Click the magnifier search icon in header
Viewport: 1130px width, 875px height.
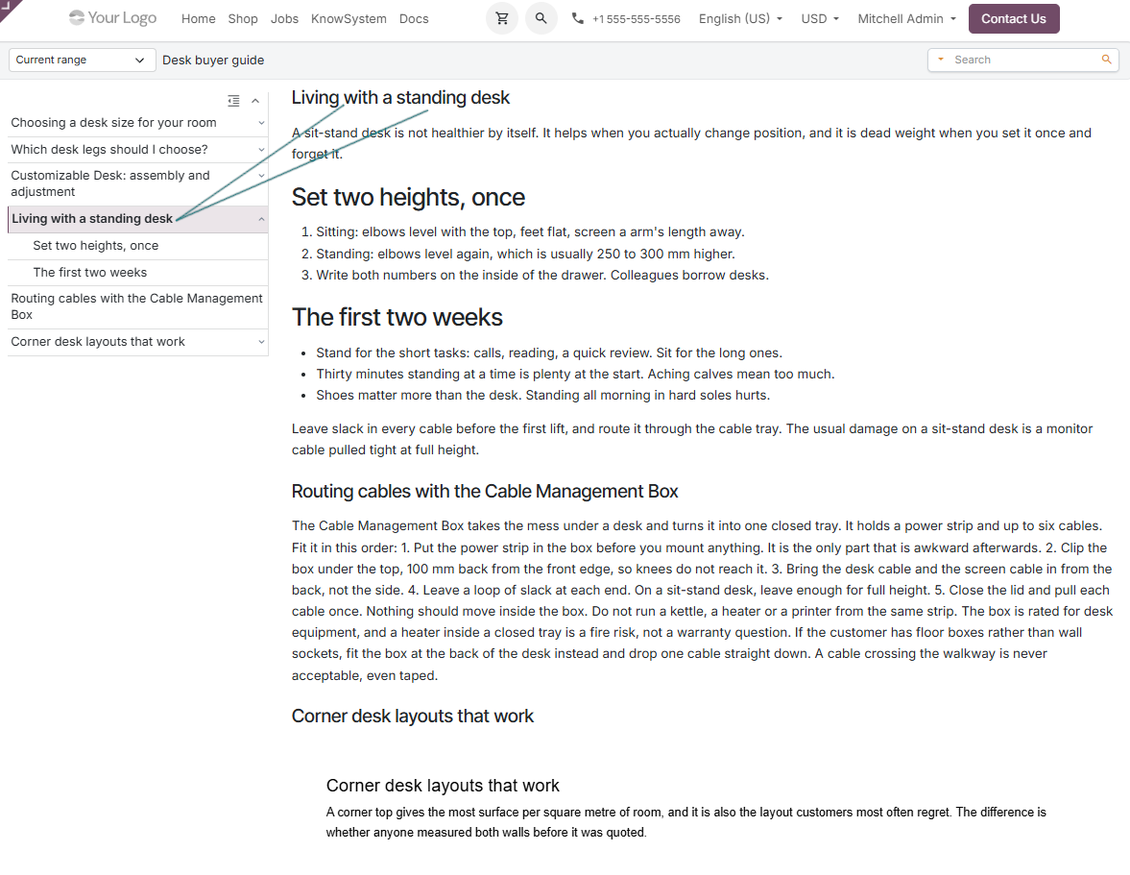coord(541,19)
